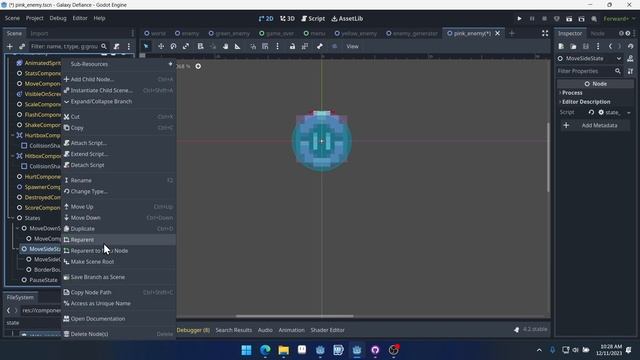The width and height of the screenshot is (640, 360).
Task: Choose Save Branch as Scene
Action: coord(118,277)
